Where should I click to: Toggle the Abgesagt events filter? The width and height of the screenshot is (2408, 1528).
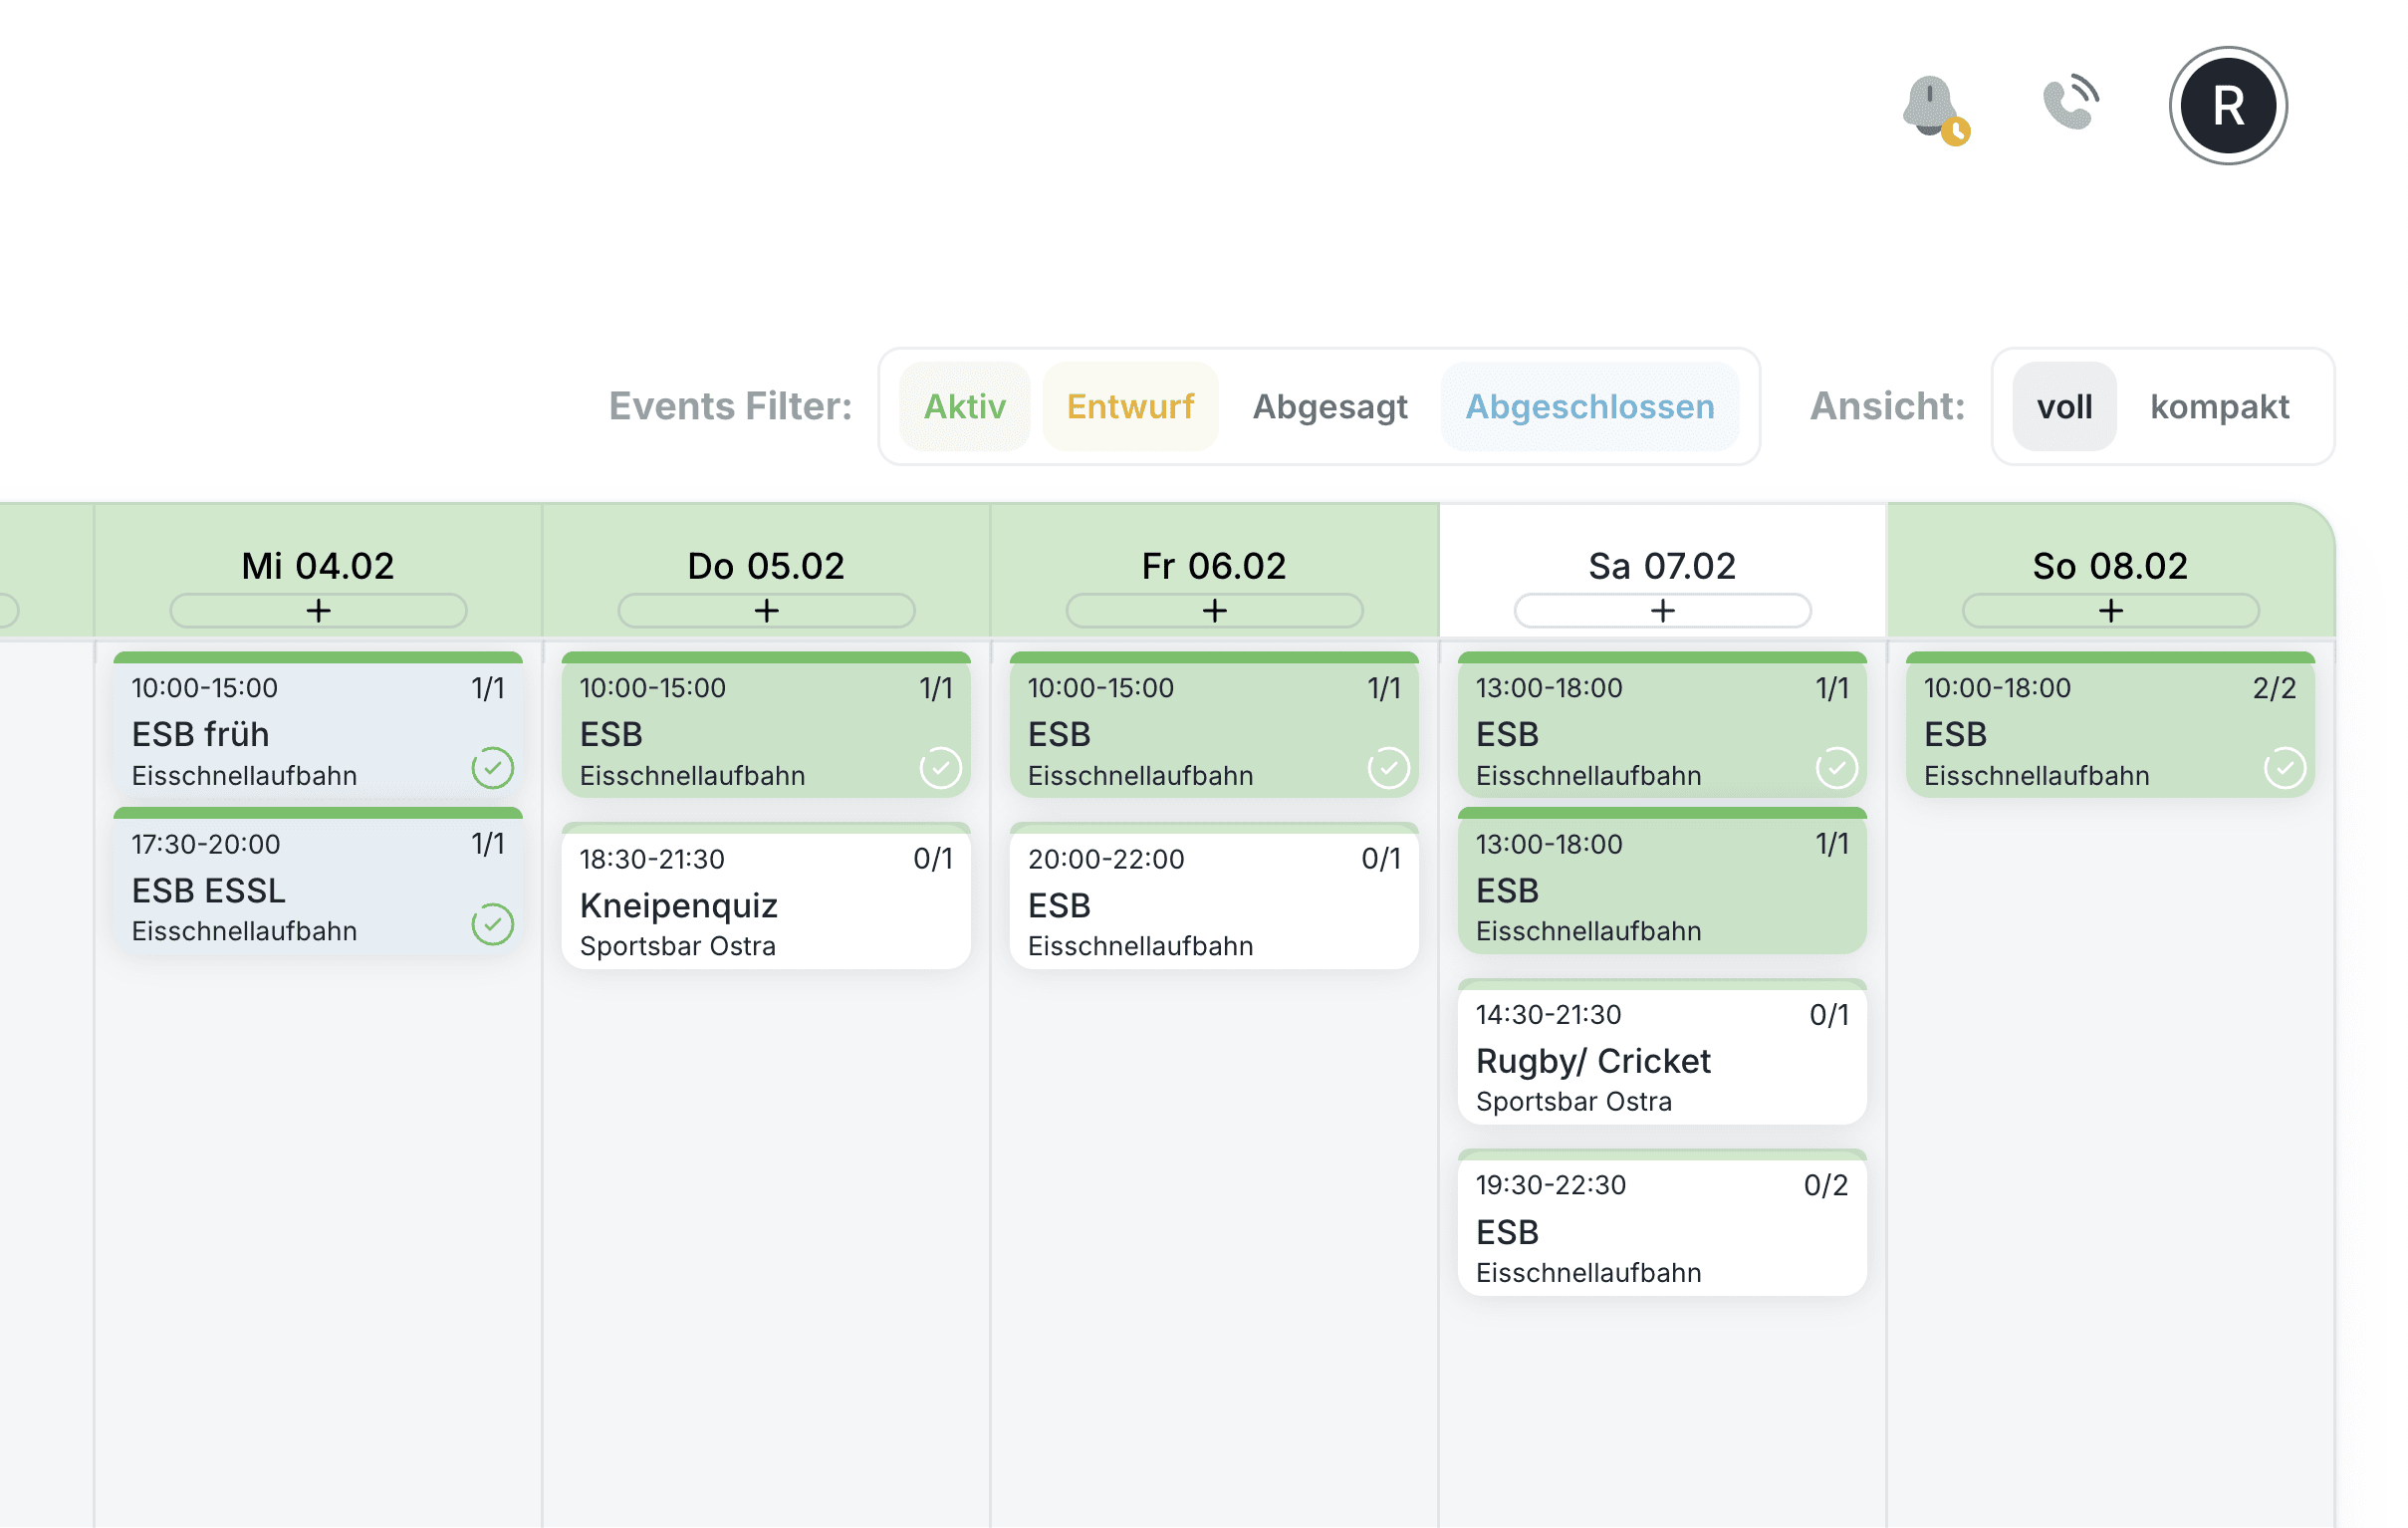coord(1329,407)
